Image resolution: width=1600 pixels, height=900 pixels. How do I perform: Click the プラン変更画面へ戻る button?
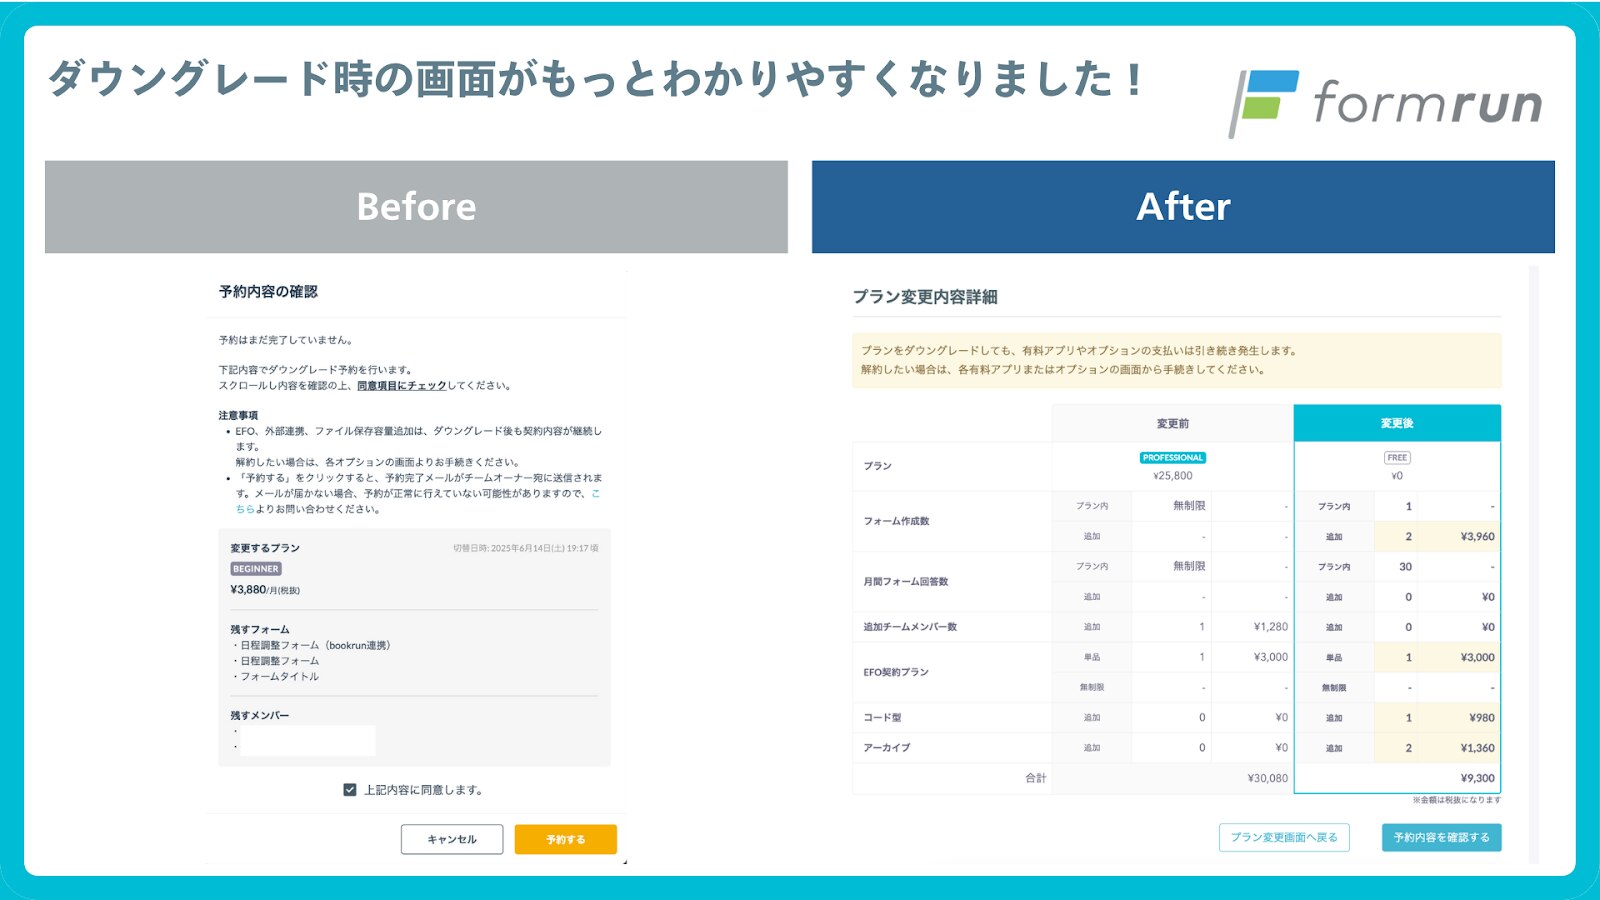tap(1284, 838)
